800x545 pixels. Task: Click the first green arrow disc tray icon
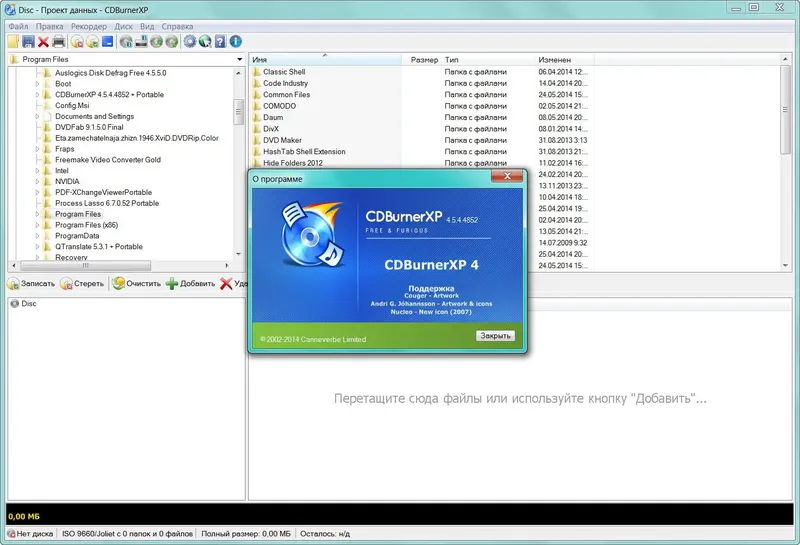coord(156,42)
